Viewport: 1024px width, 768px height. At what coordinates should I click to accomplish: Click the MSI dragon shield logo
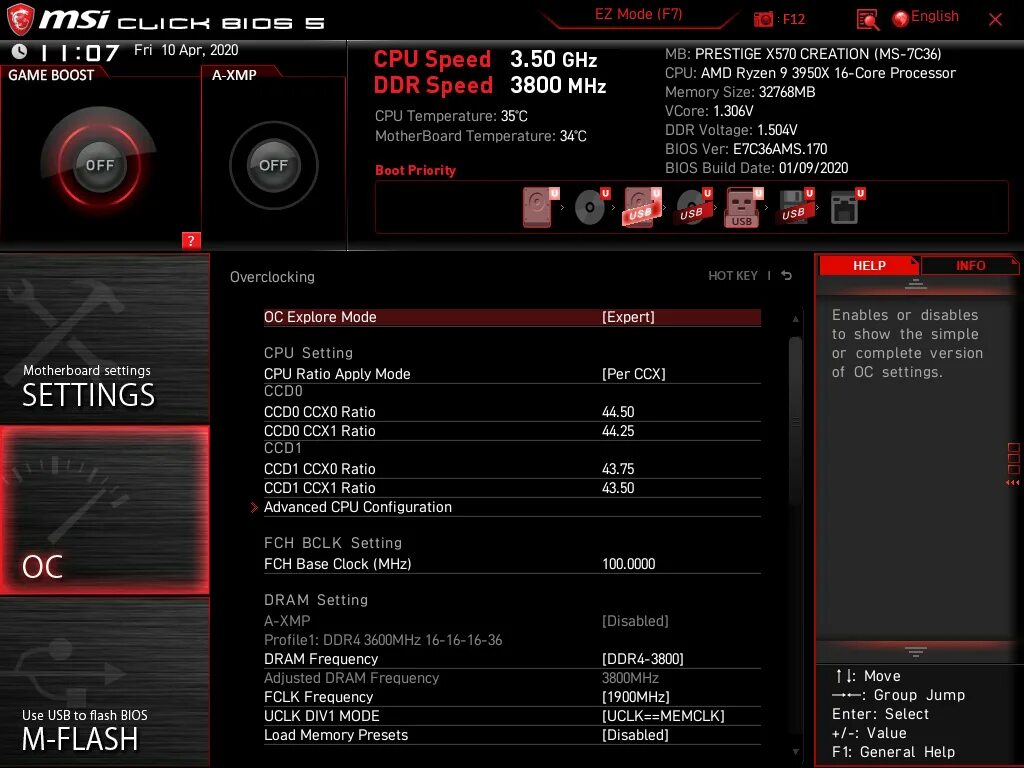pyautogui.click(x=19, y=20)
